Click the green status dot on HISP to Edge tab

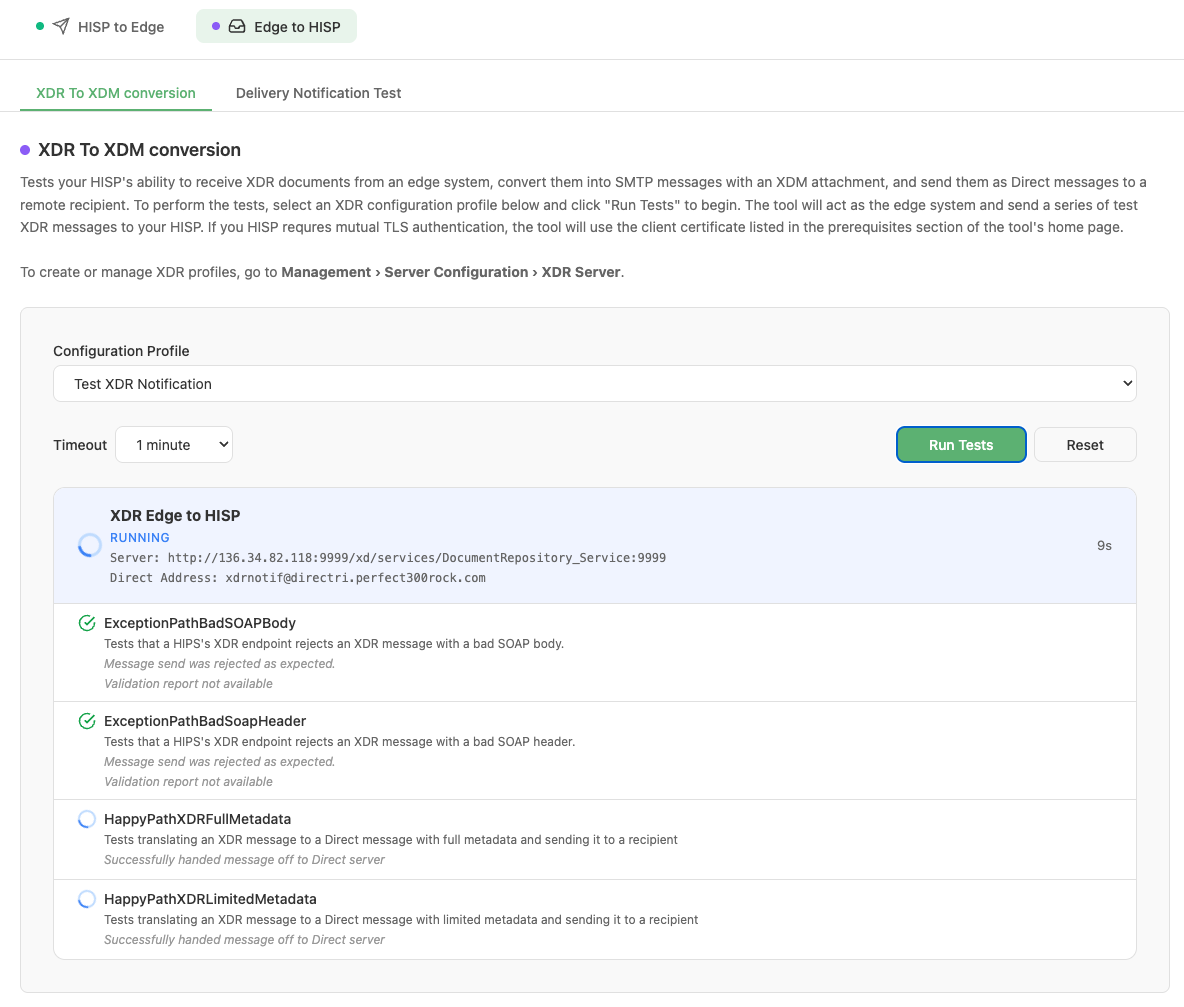(x=40, y=26)
